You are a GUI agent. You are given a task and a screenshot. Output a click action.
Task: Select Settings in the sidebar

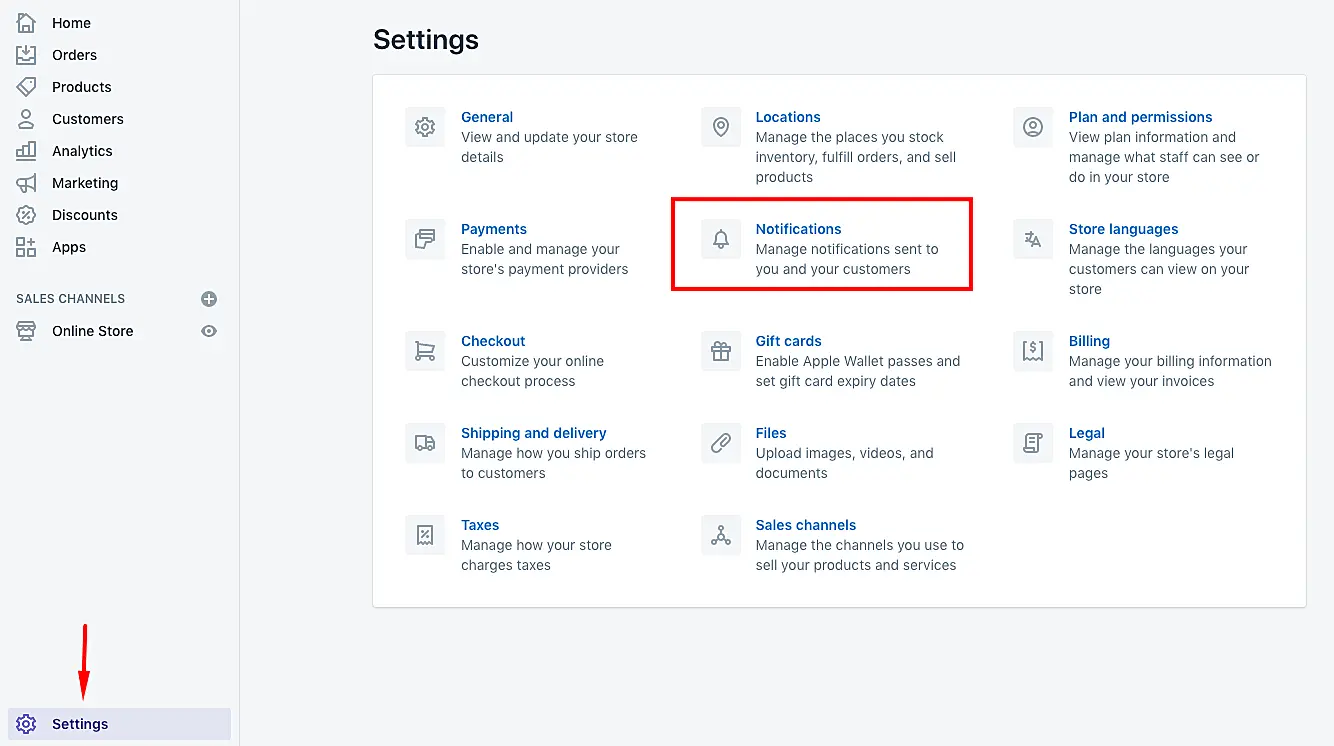click(x=80, y=724)
